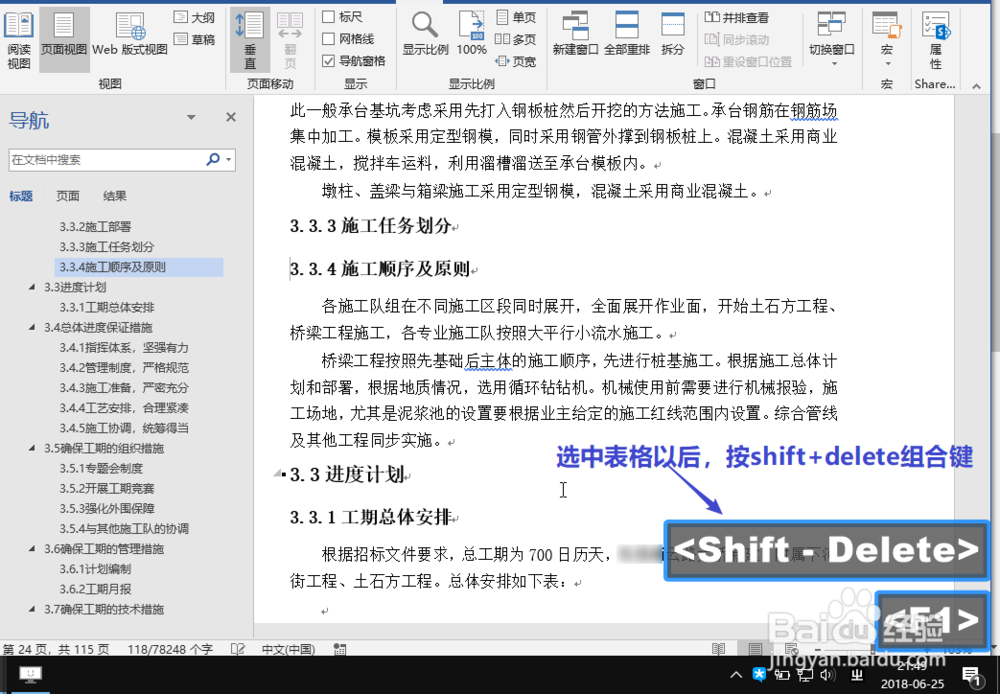Switch to the Results tab in Navigation
Screen dimensions: 1000x694
pos(113,196)
